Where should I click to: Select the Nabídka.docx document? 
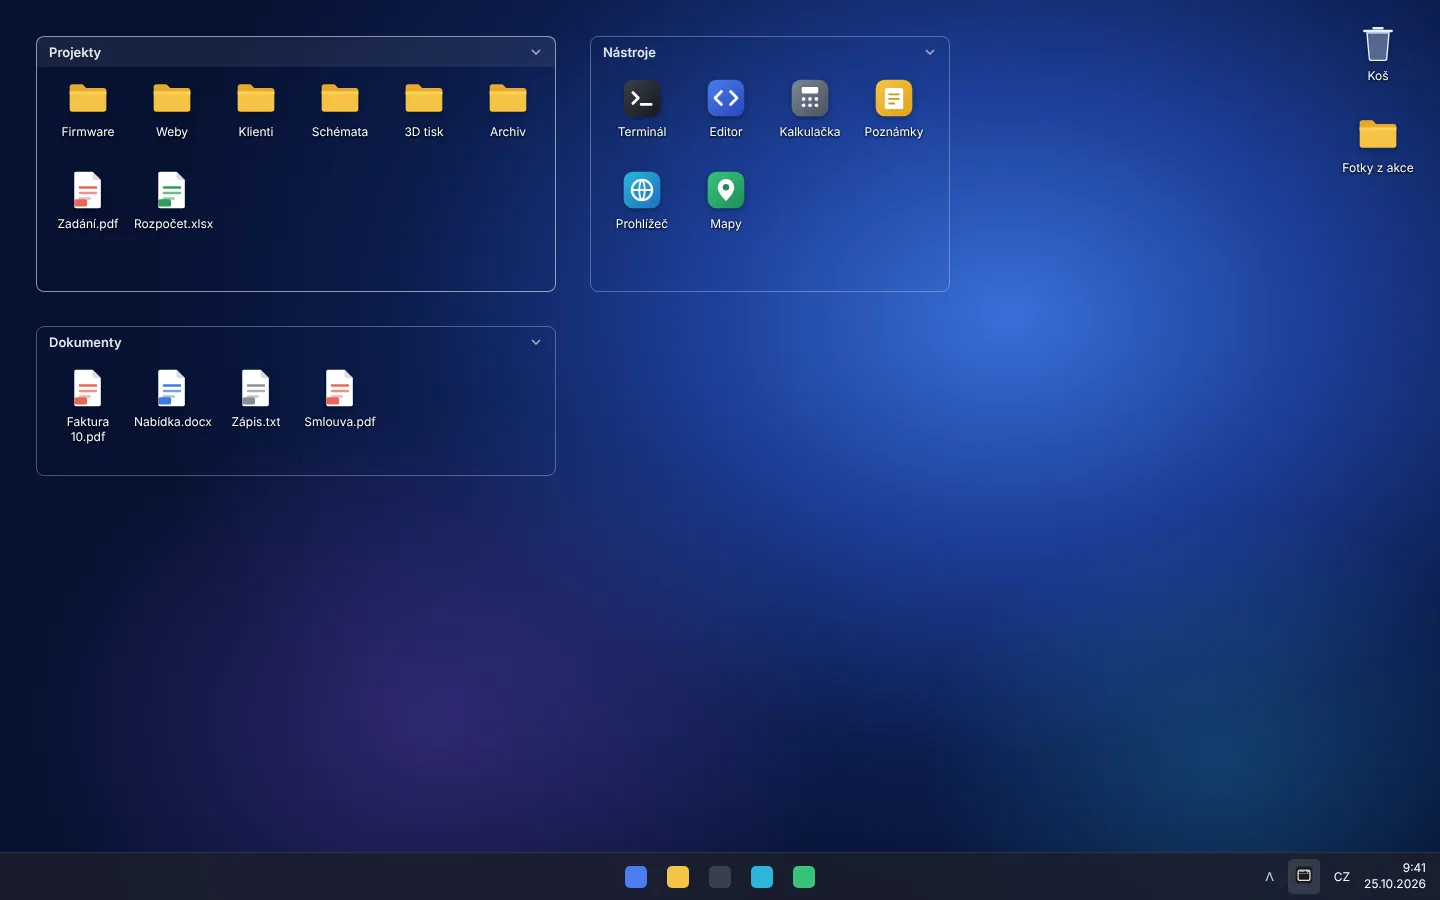(172, 388)
